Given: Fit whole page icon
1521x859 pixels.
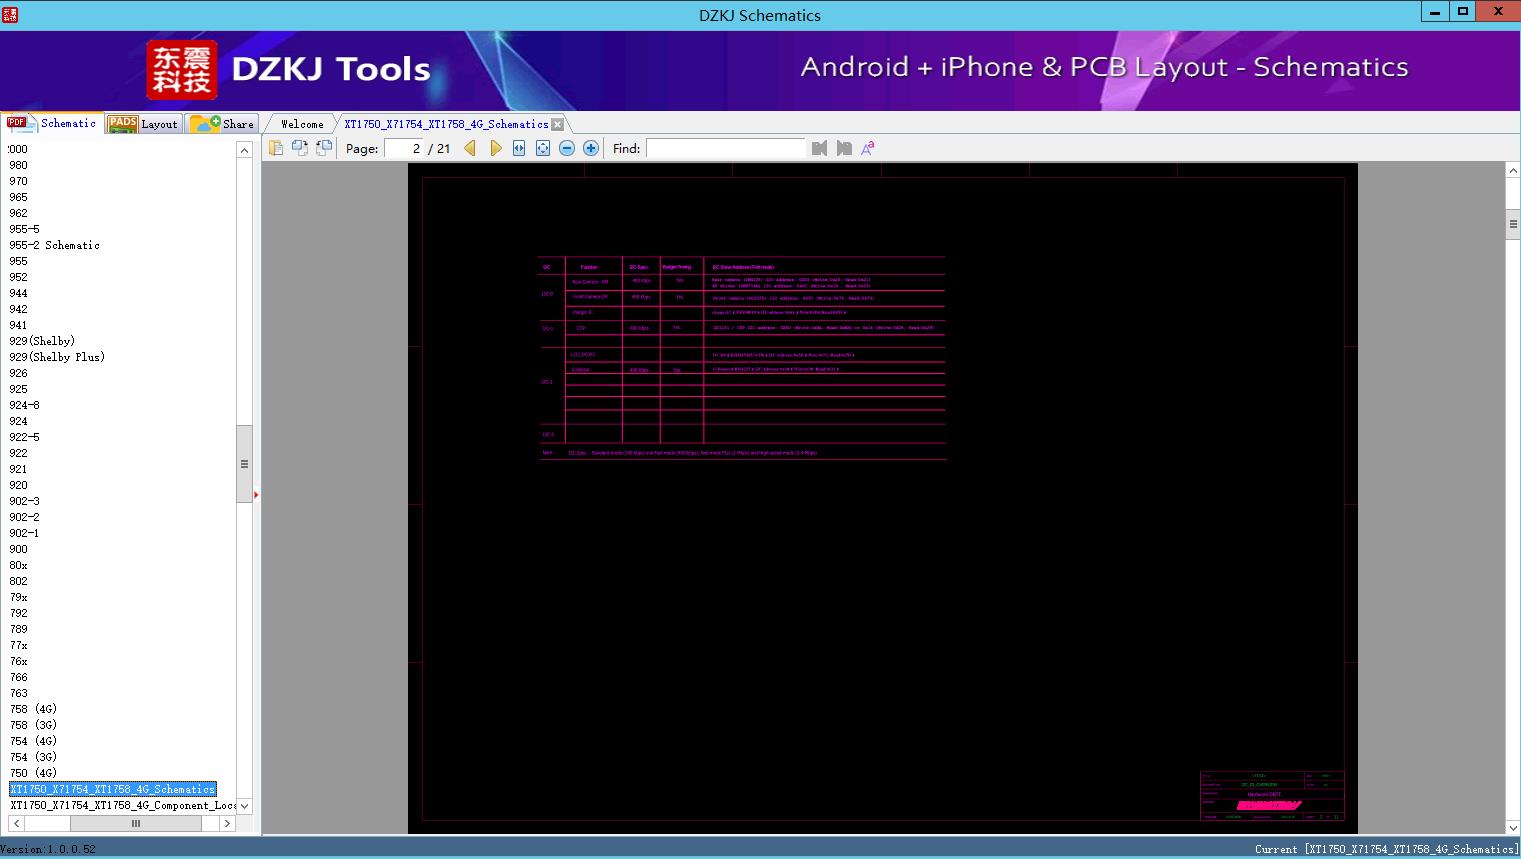Looking at the screenshot, I should pos(543,148).
